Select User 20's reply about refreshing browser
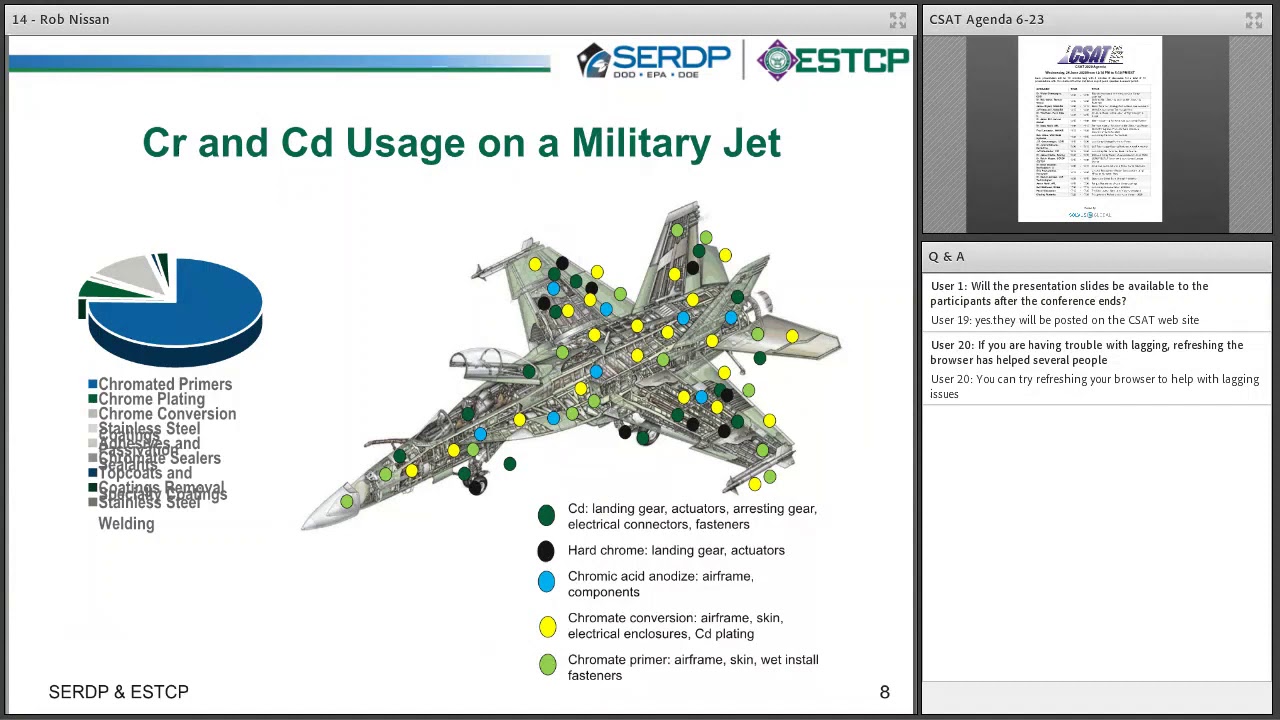The width and height of the screenshot is (1280, 720). [1094, 386]
